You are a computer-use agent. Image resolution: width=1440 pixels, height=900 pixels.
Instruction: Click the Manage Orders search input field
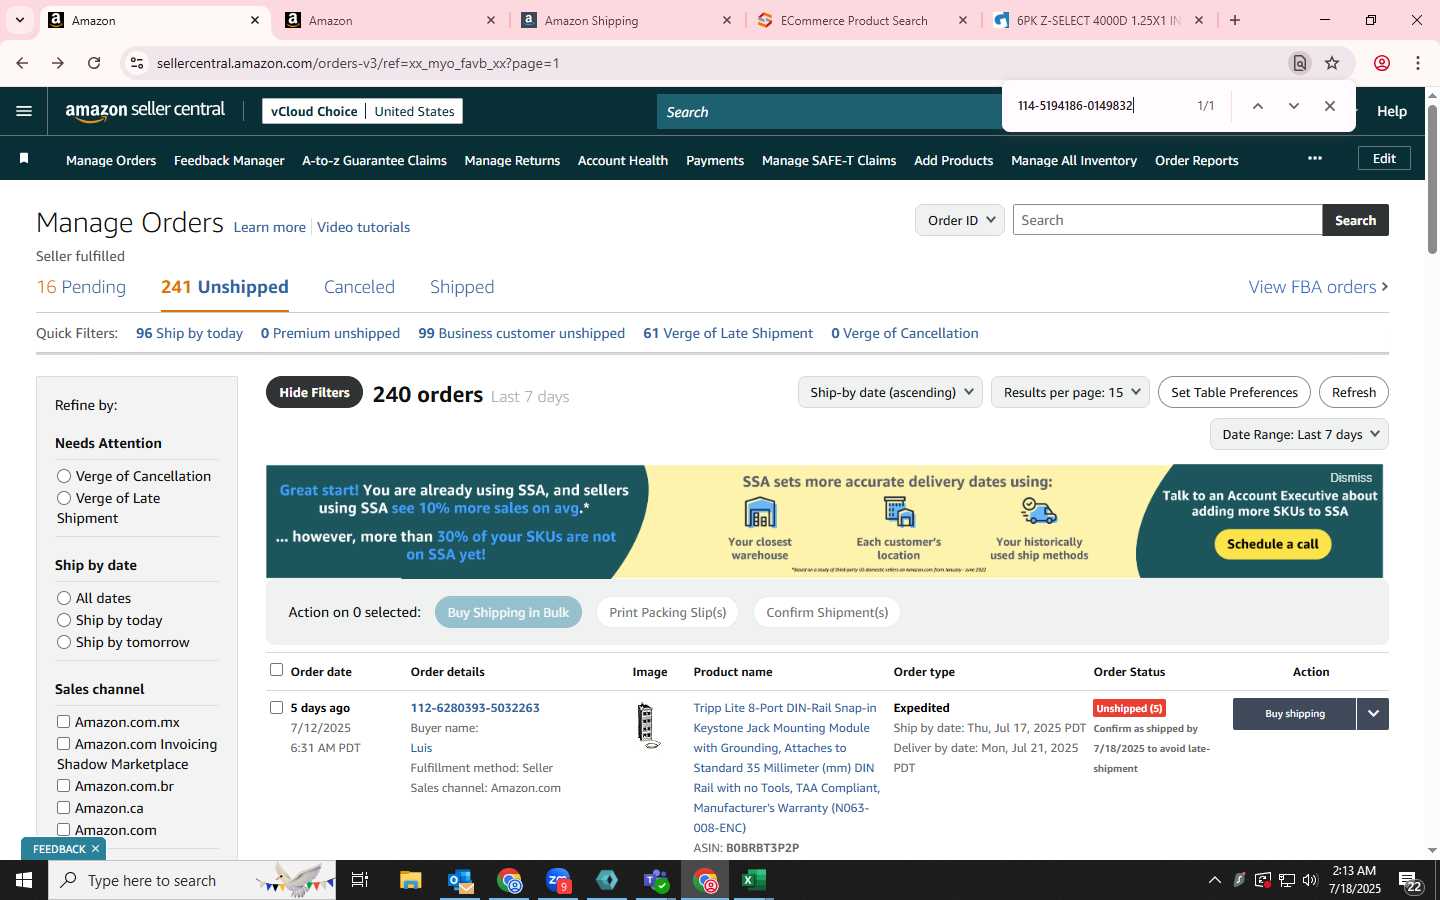[1167, 220]
